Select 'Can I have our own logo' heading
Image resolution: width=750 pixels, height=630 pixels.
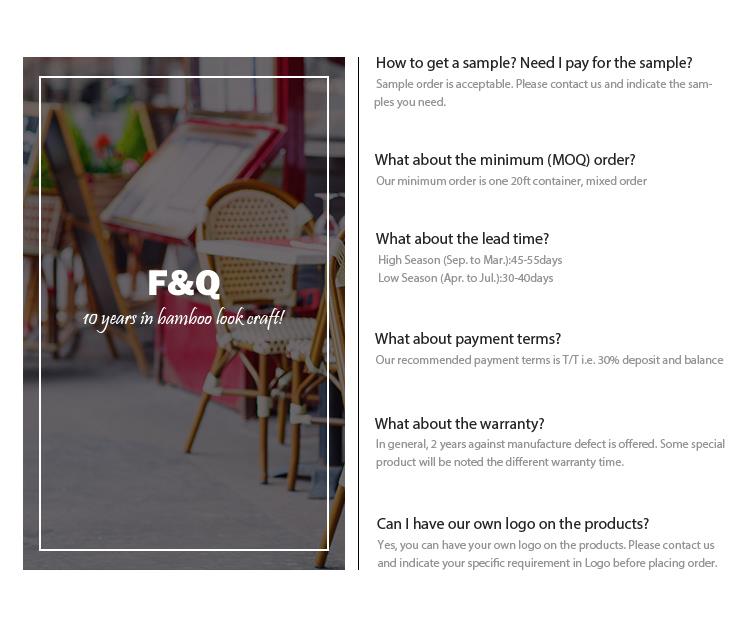pyautogui.click(x=513, y=524)
